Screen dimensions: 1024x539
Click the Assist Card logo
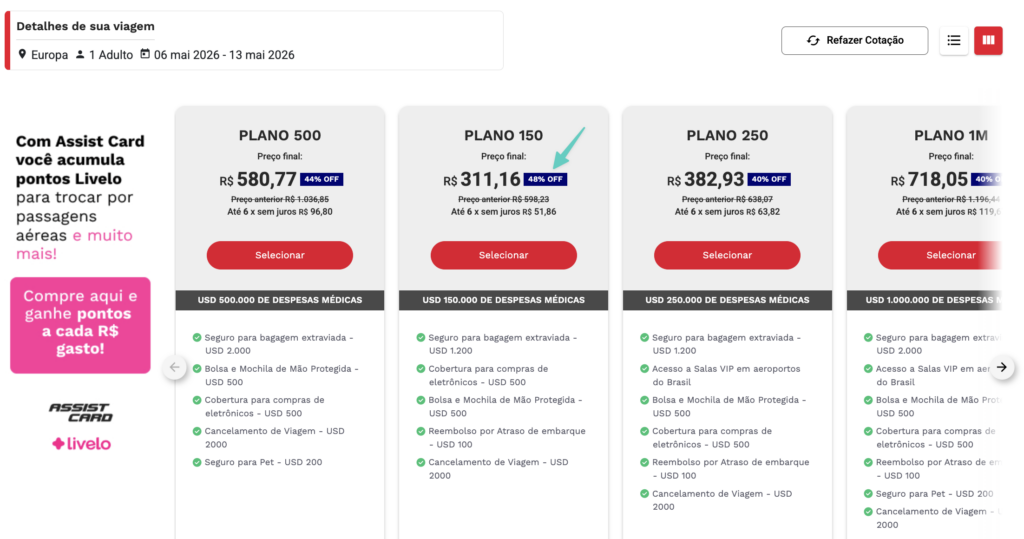[81, 412]
